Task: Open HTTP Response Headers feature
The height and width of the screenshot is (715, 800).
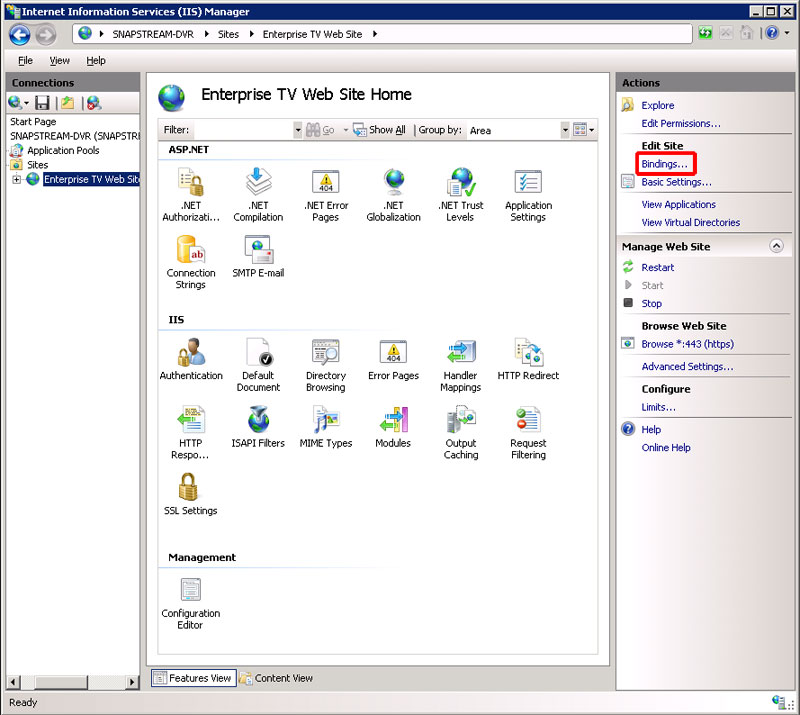Action: pyautogui.click(x=191, y=432)
